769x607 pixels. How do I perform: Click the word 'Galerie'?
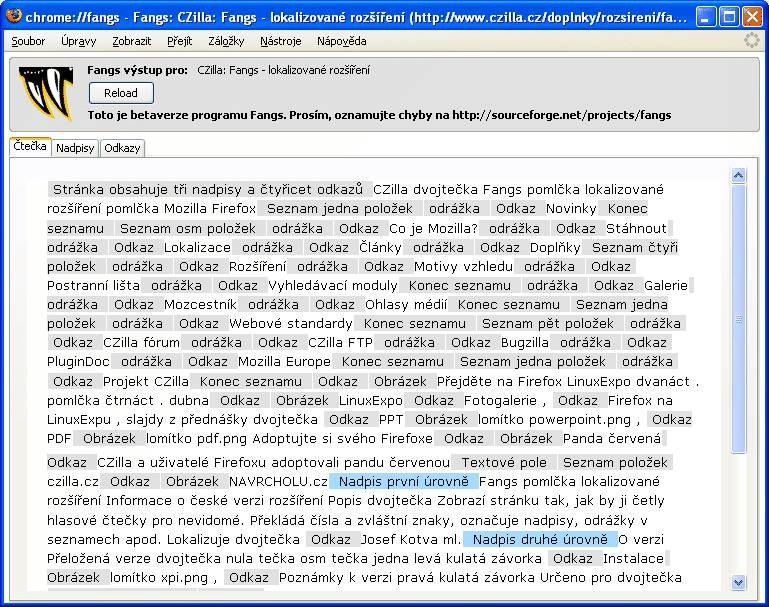tap(666, 286)
